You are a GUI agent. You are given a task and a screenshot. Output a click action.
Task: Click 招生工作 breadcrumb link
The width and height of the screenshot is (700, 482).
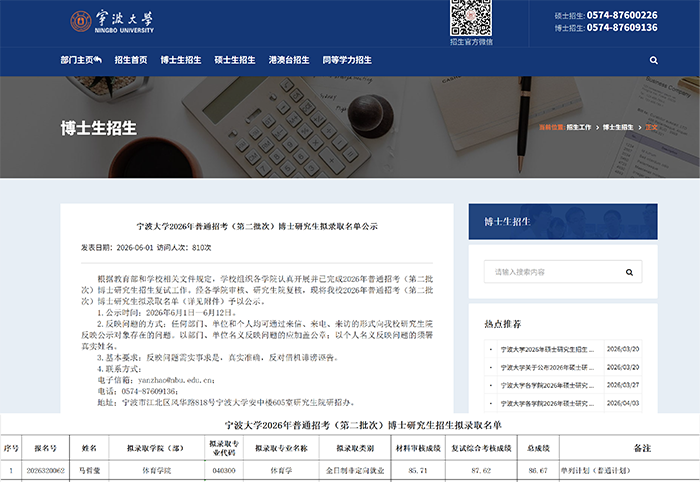click(x=579, y=127)
